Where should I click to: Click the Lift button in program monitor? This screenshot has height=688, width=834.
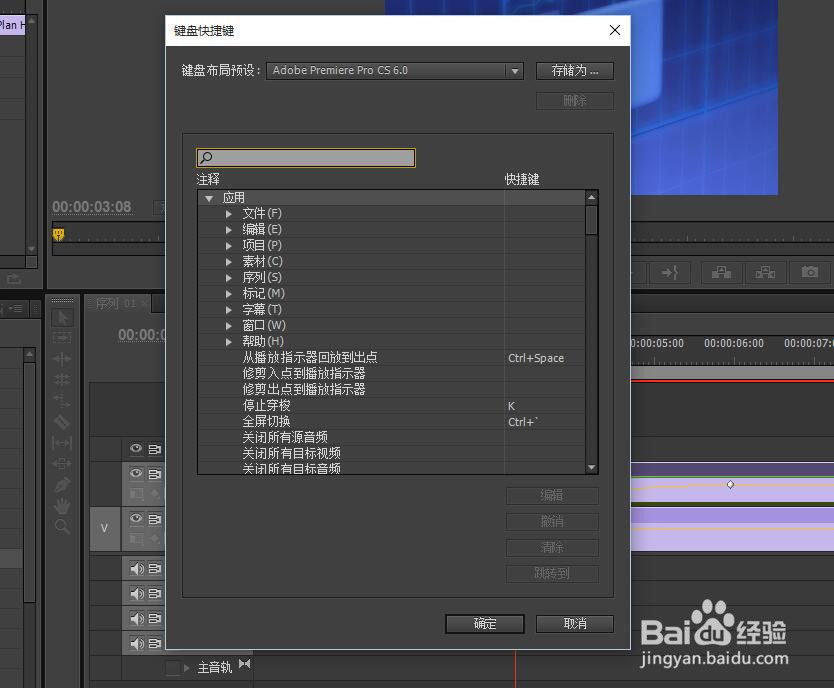[x=721, y=272]
